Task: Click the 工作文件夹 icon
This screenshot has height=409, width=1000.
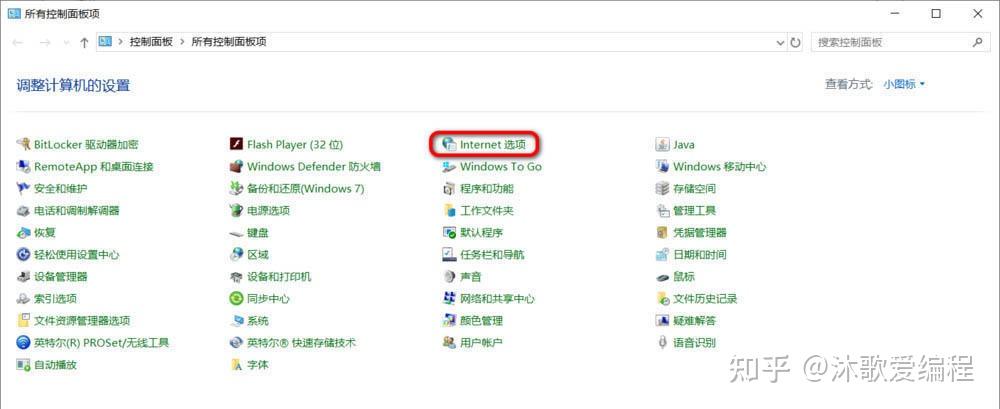Action: click(x=449, y=211)
